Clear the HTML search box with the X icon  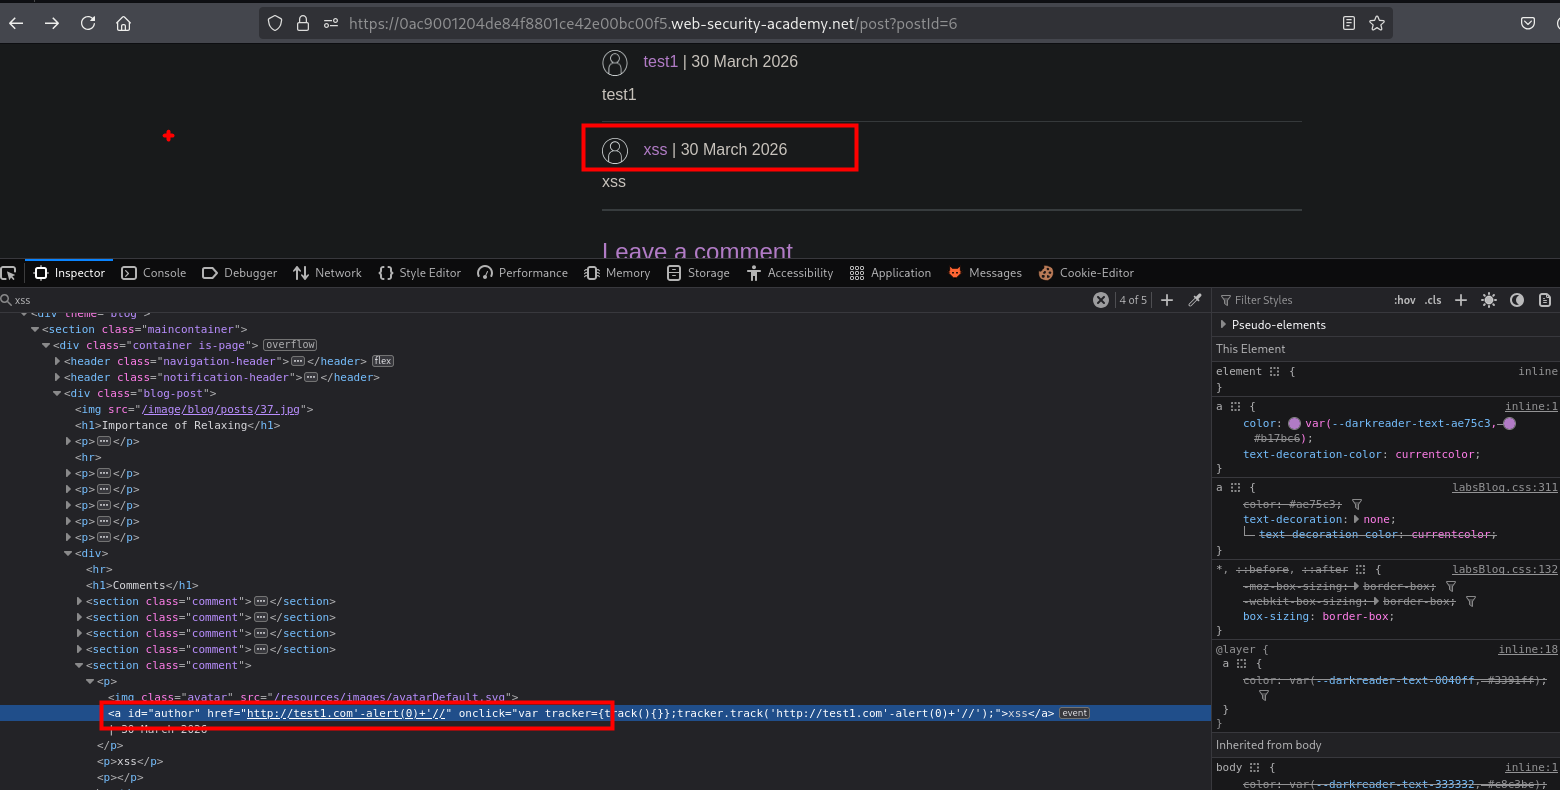(1101, 300)
